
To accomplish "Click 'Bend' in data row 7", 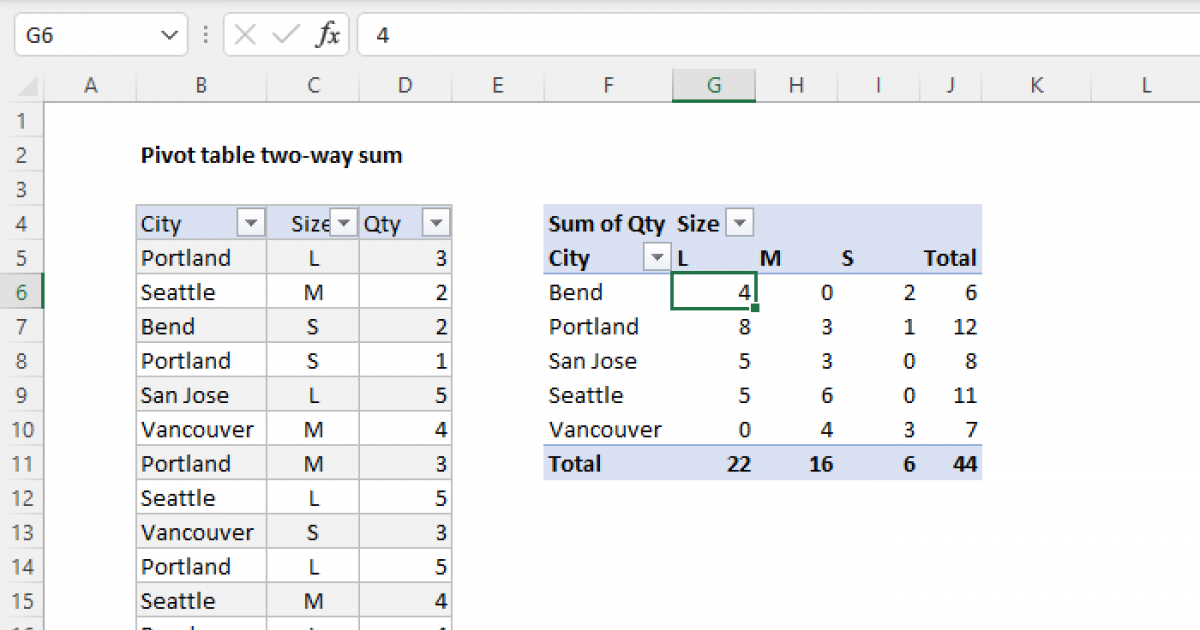I will tap(168, 326).
